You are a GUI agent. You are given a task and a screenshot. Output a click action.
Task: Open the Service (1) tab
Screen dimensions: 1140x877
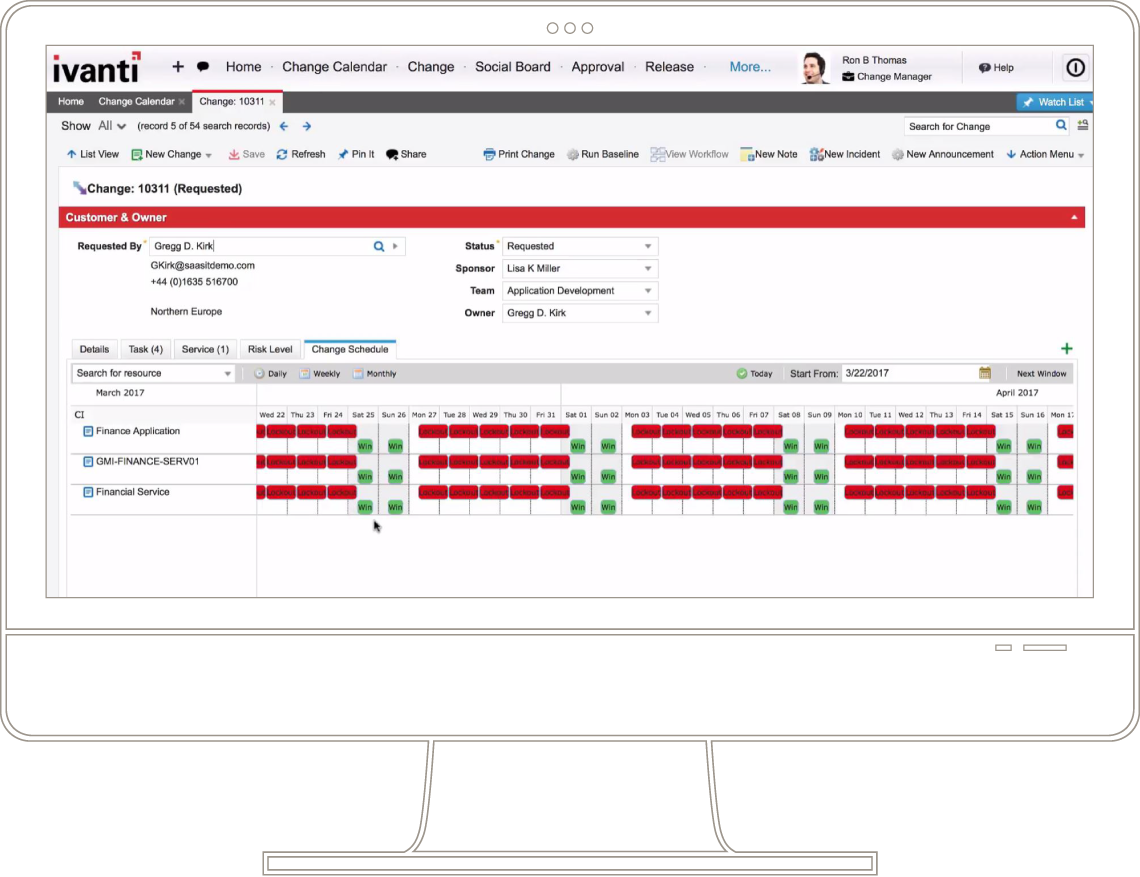(x=205, y=350)
